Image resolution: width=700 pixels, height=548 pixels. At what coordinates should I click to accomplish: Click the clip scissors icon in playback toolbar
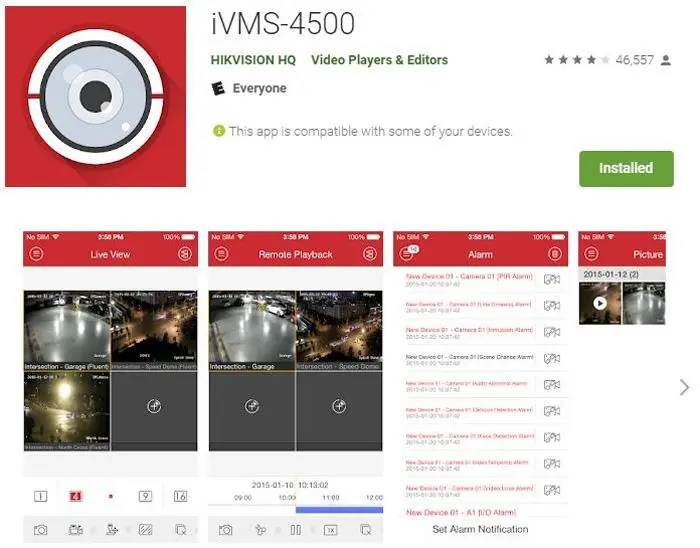click(260, 530)
